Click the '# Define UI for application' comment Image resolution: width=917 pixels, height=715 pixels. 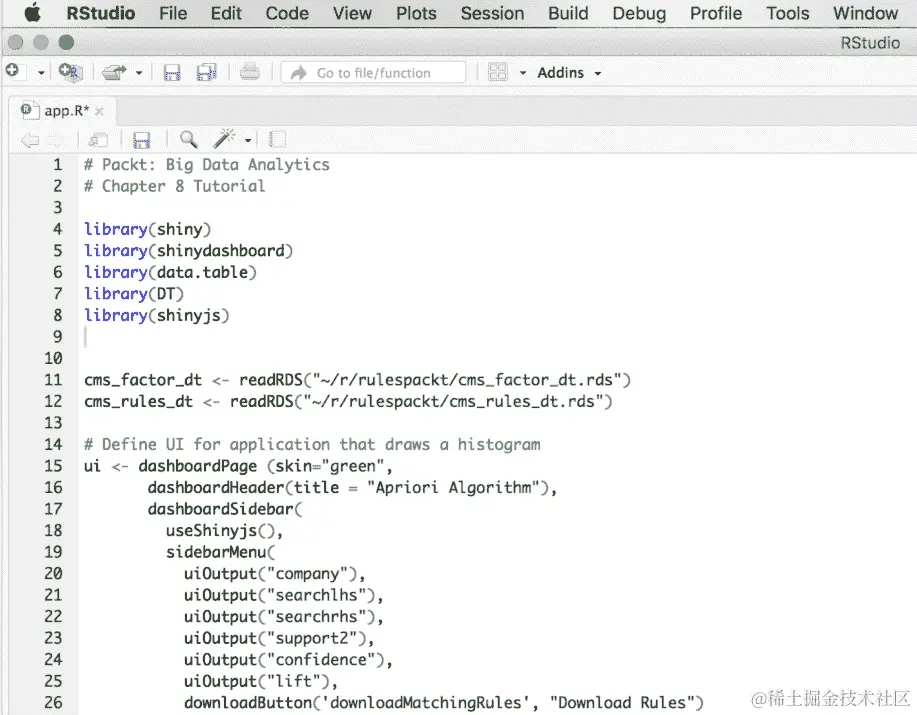coord(312,445)
